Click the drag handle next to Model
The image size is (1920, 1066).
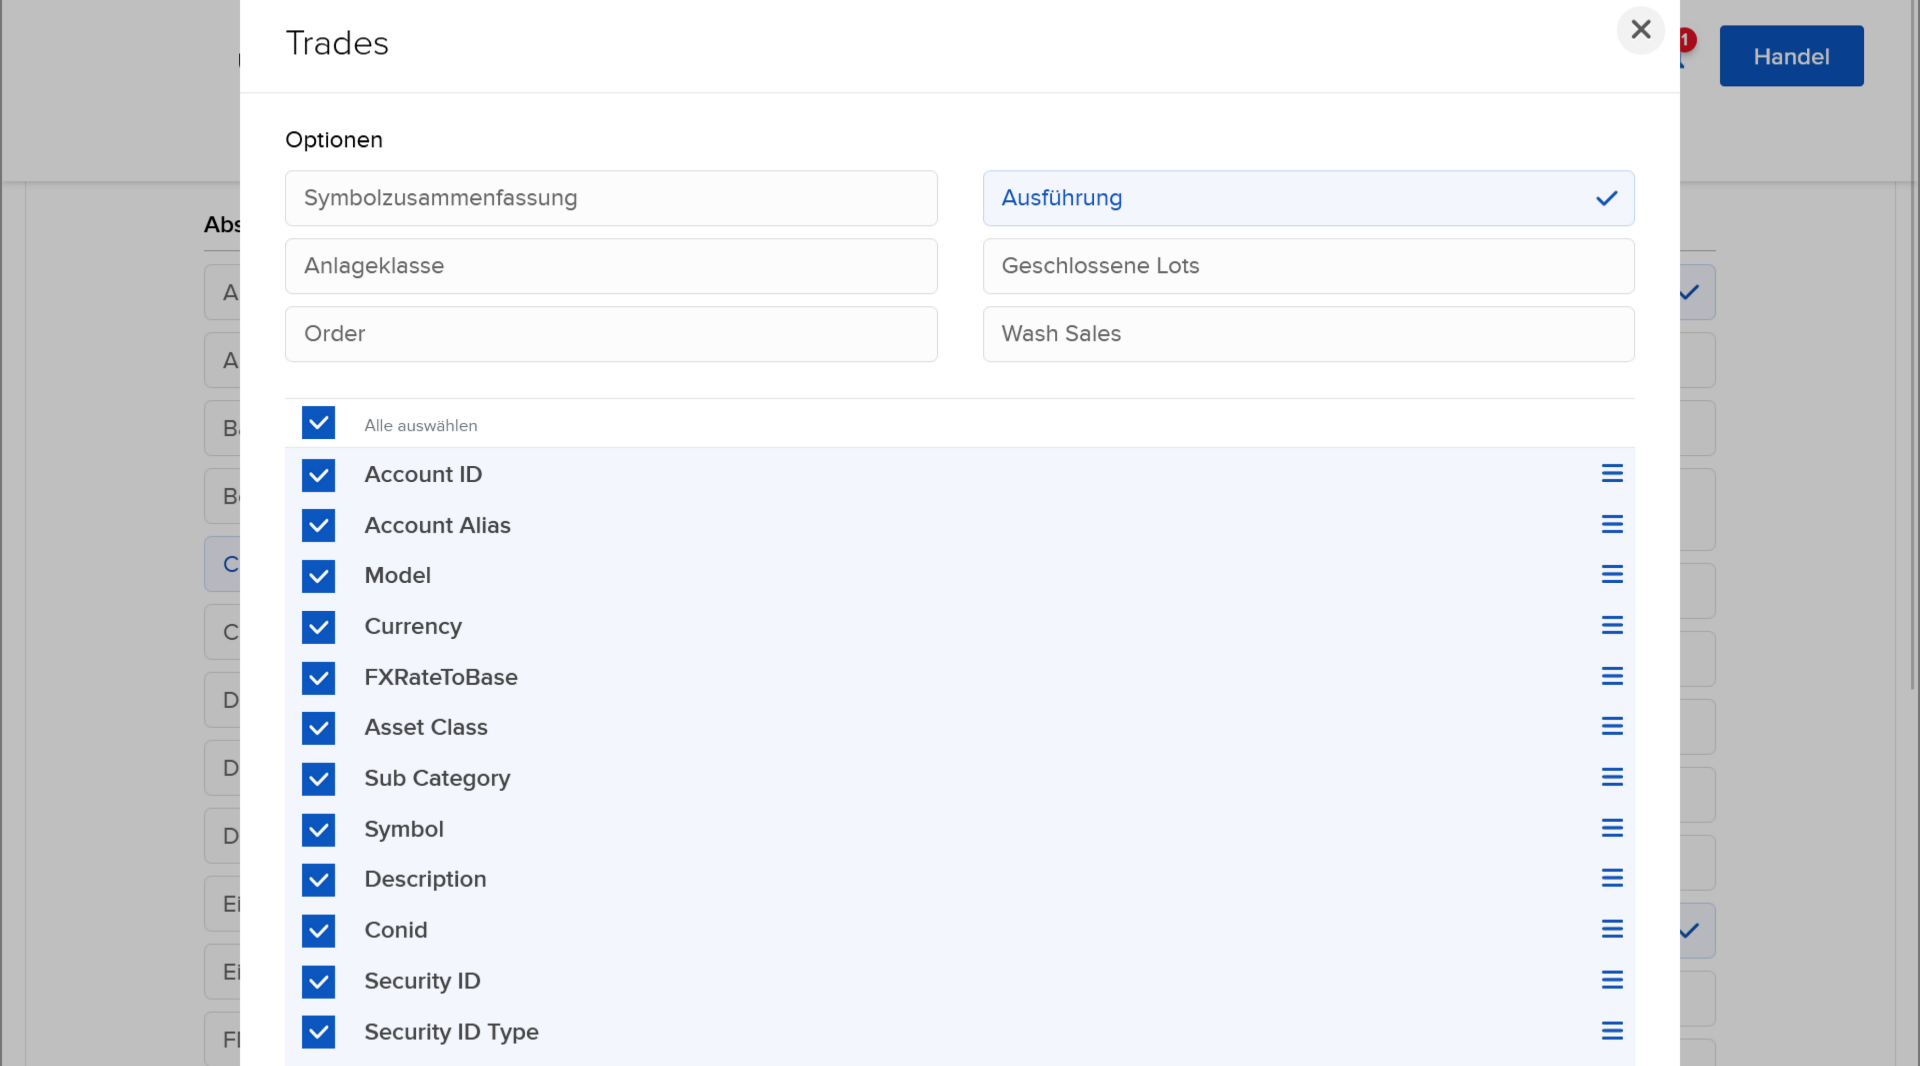(x=1611, y=575)
